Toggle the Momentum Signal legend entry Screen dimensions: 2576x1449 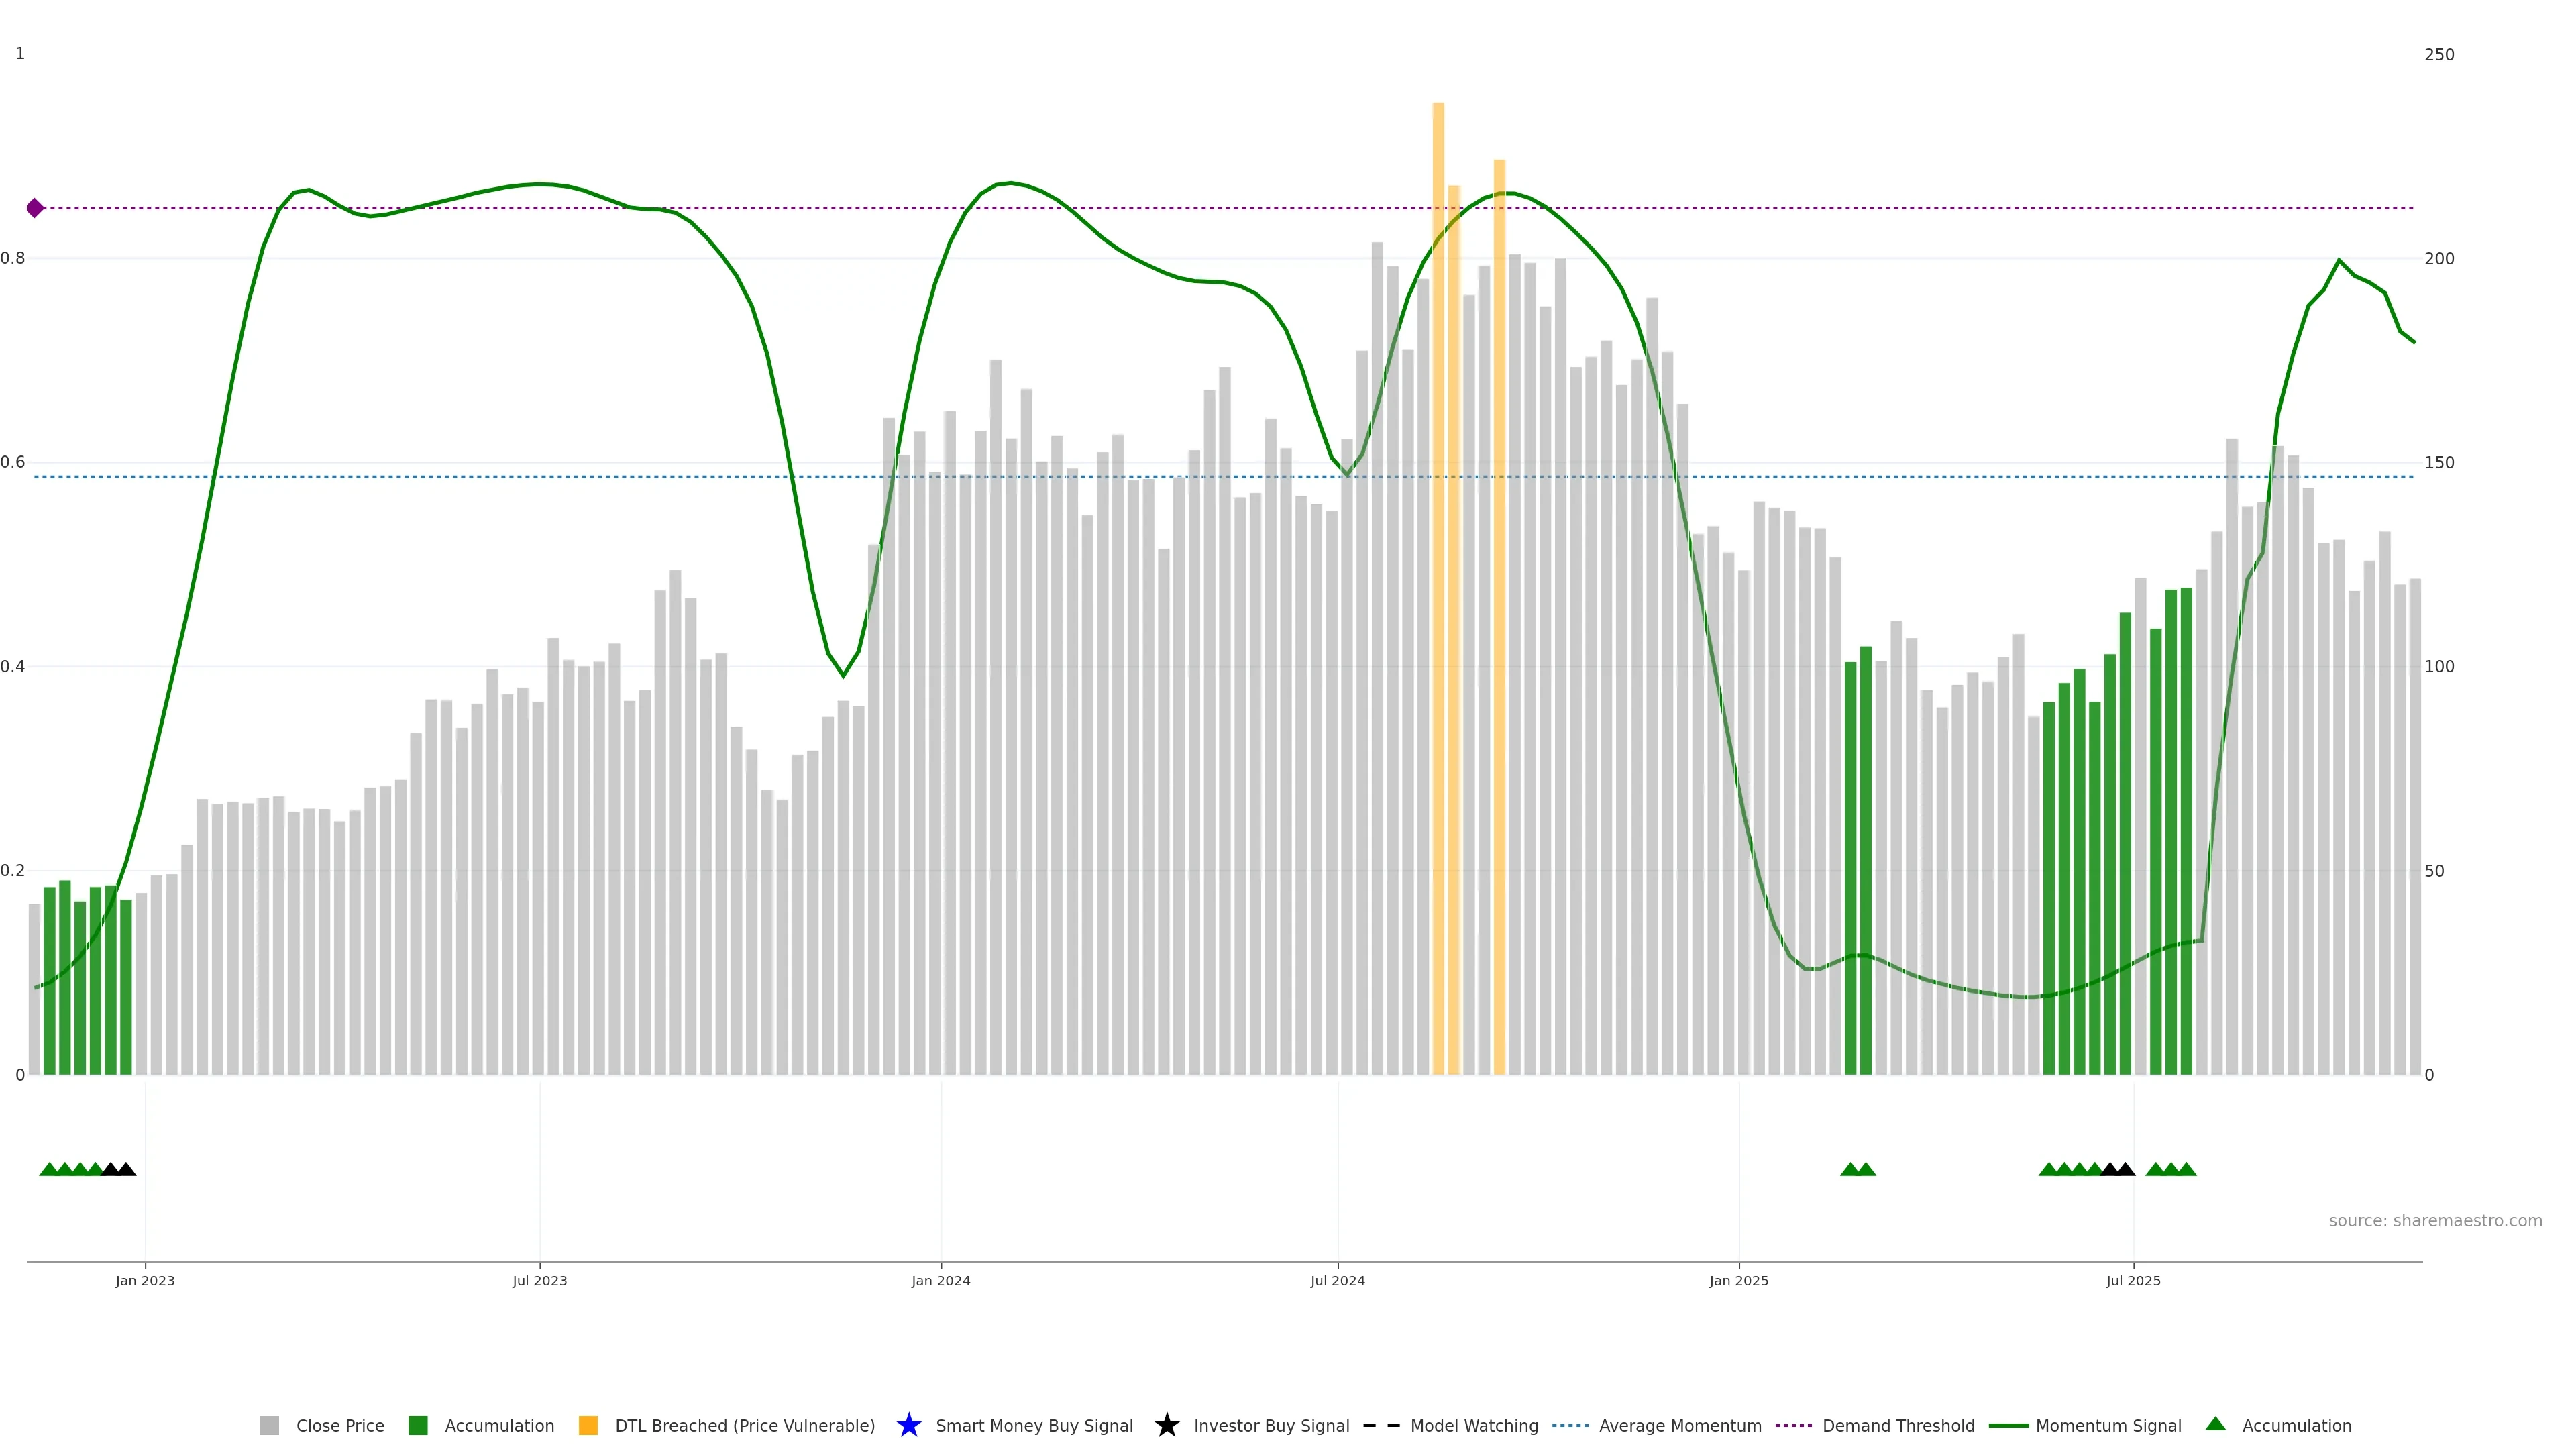click(x=2108, y=1425)
